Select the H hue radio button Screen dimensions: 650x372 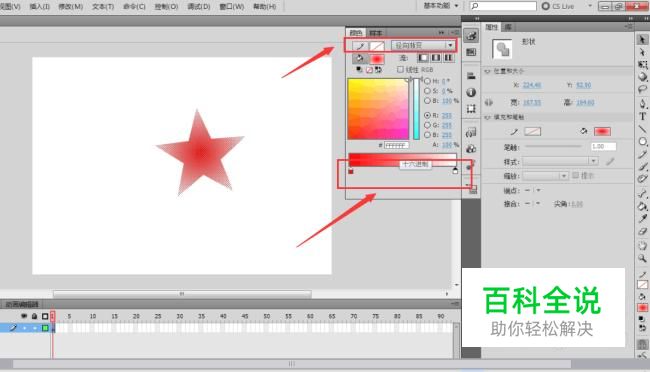pos(427,81)
